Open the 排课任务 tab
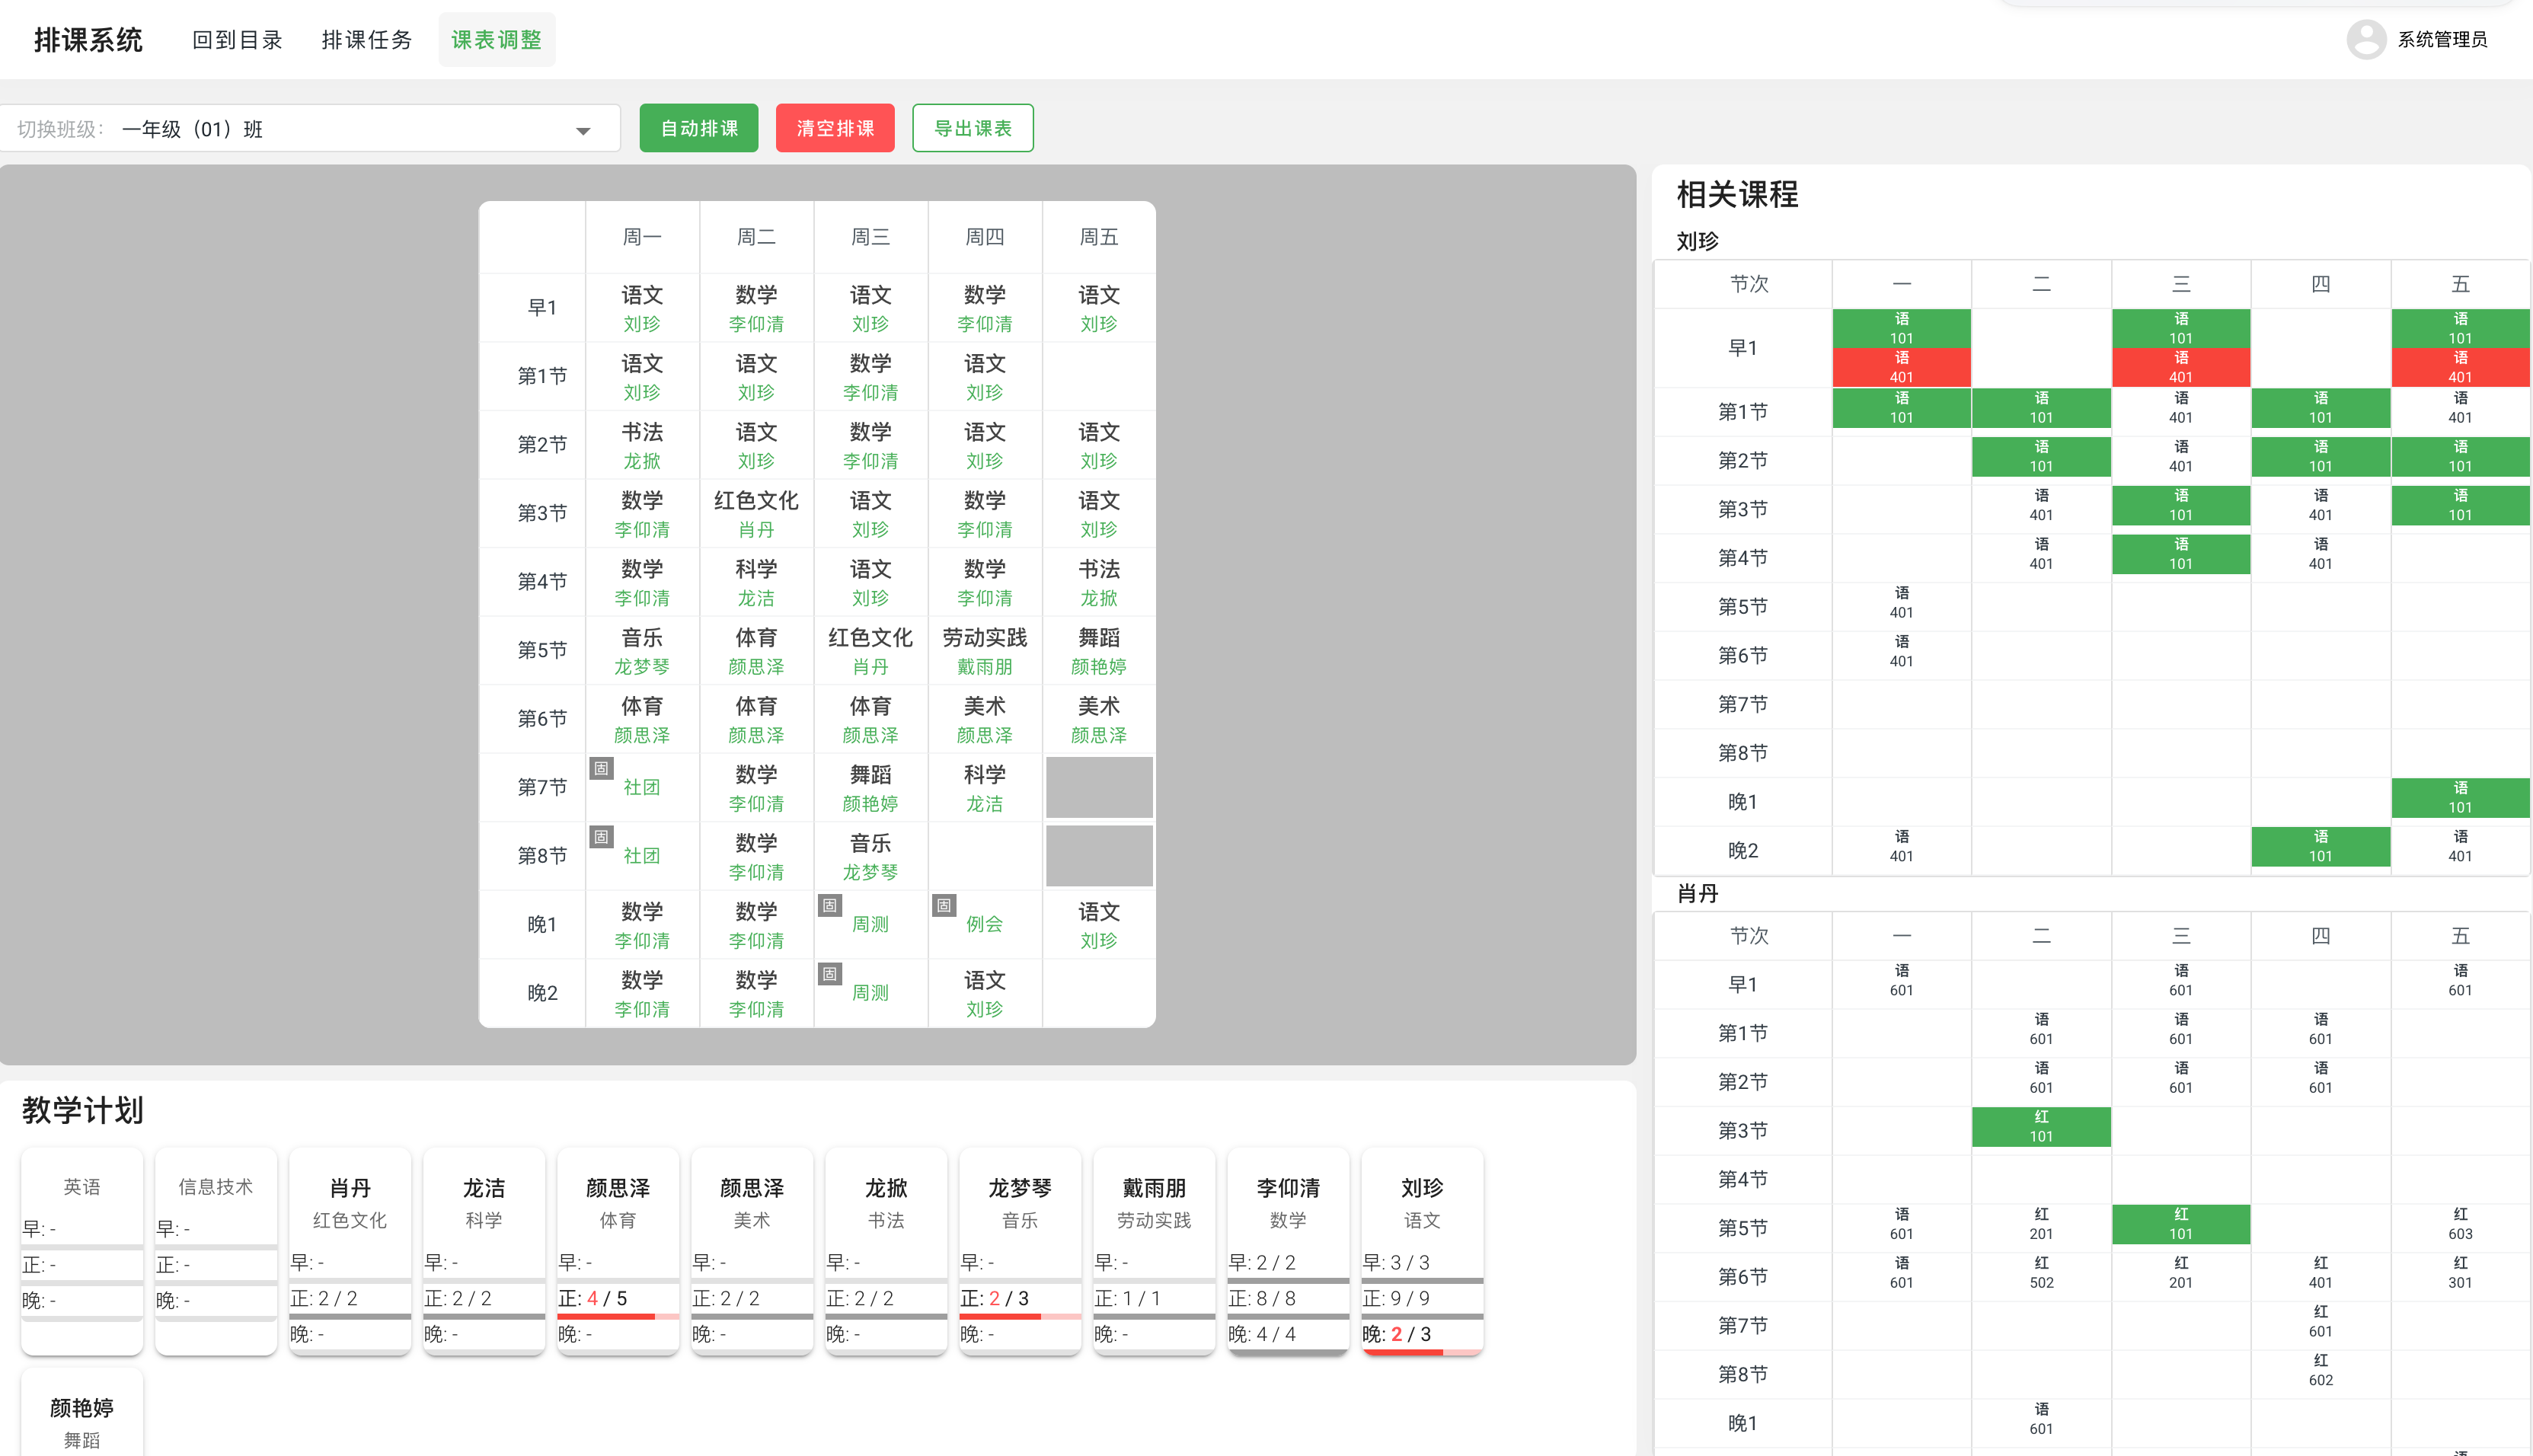The width and height of the screenshot is (2533, 1456). pyautogui.click(x=367, y=40)
